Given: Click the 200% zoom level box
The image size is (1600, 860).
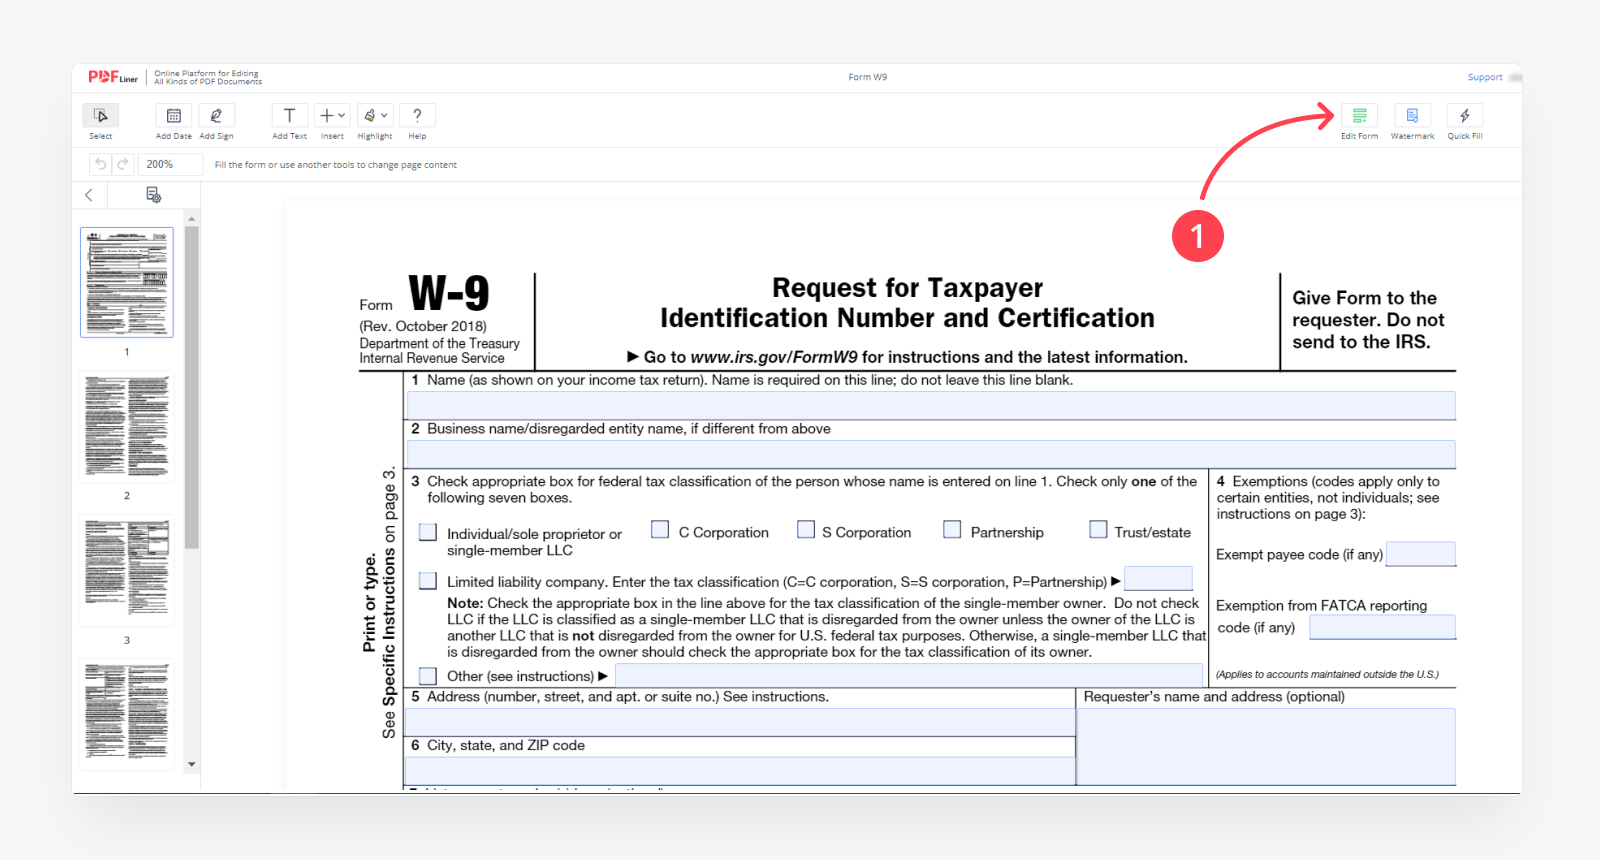Looking at the screenshot, I should [x=170, y=164].
